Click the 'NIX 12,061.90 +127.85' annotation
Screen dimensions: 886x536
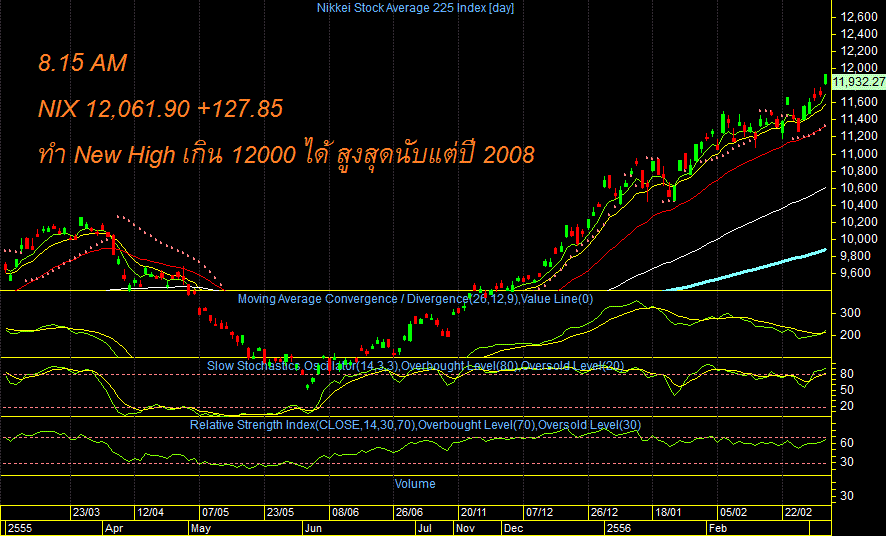160,108
